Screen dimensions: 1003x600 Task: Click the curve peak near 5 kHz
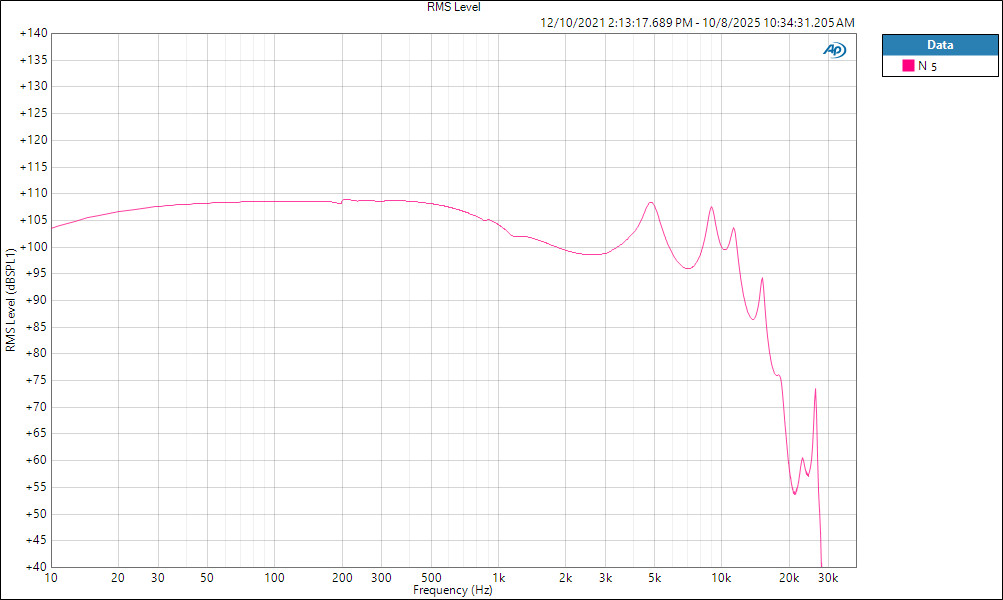[651, 202]
